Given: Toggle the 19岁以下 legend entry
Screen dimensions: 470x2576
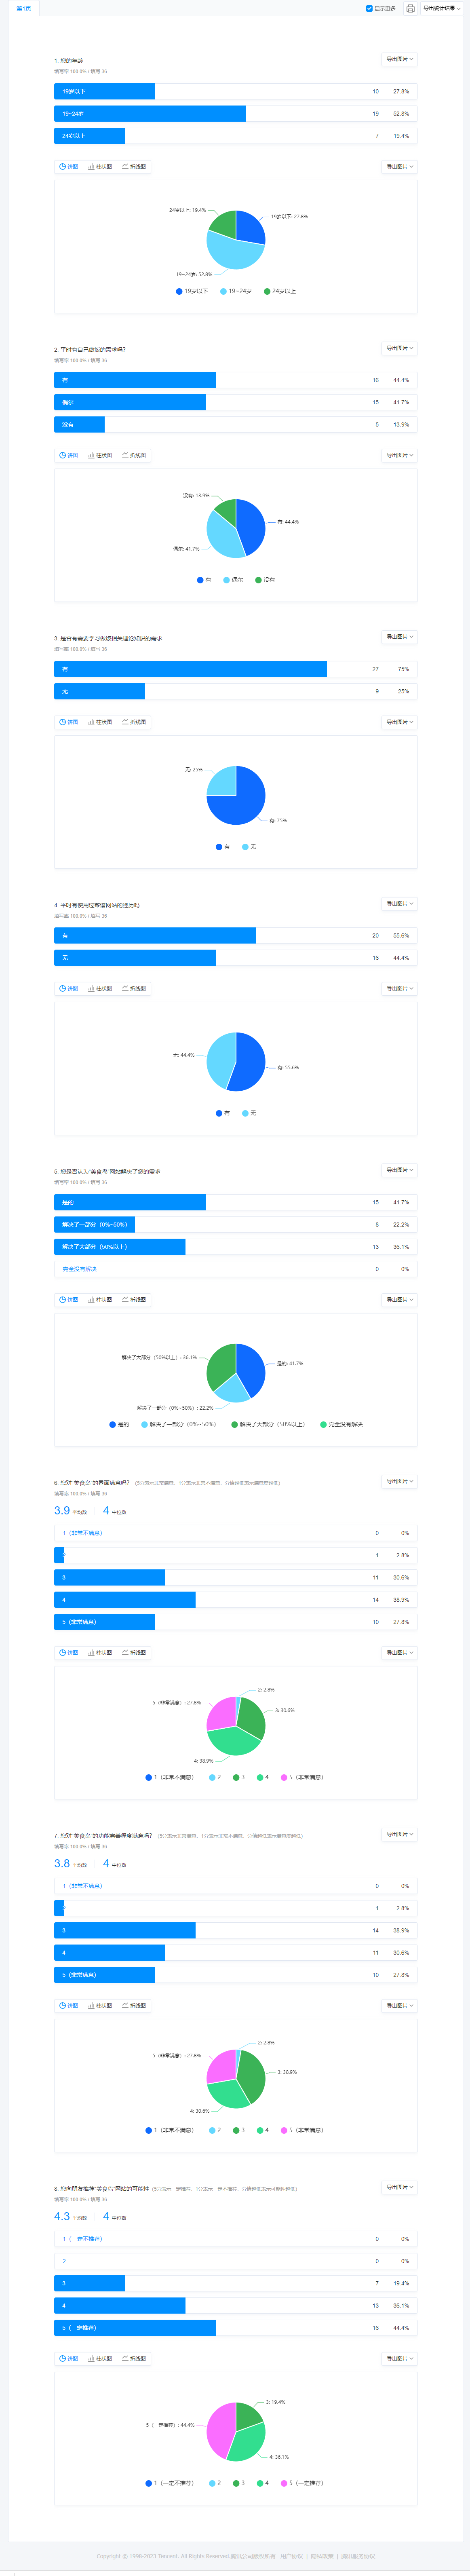Looking at the screenshot, I should [192, 291].
